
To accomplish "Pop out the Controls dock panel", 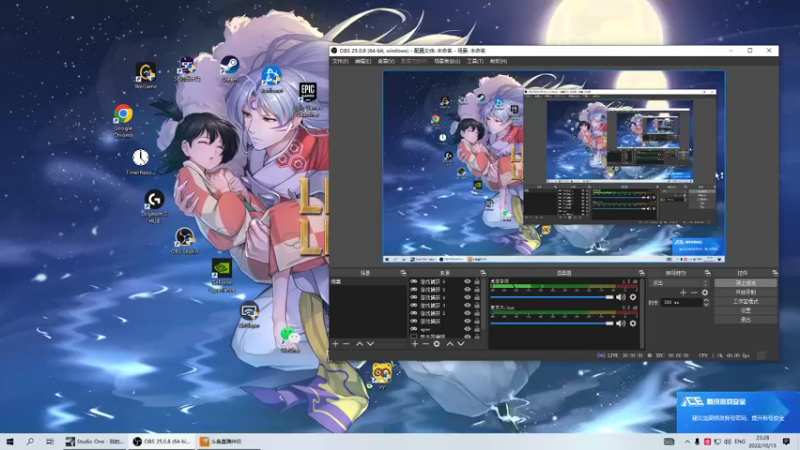I will point(774,273).
